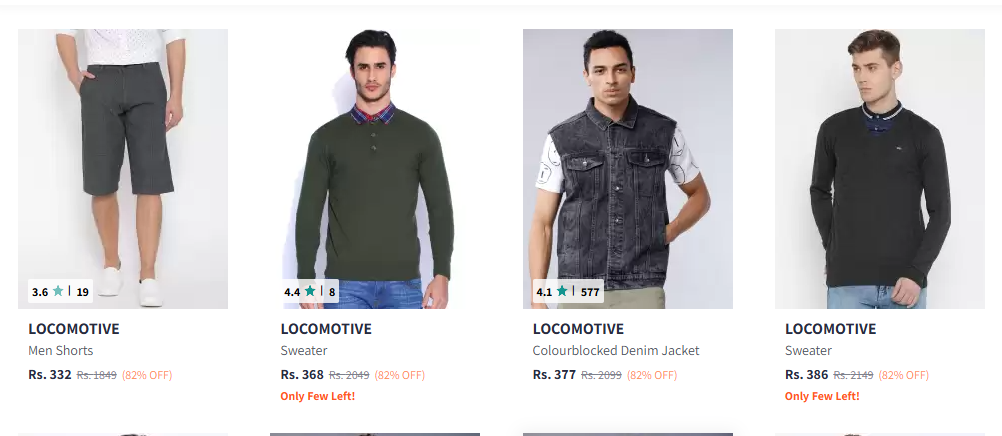This screenshot has width=1002, height=436.
Task: Click the 19 ratings count badge
Action: tap(82, 292)
